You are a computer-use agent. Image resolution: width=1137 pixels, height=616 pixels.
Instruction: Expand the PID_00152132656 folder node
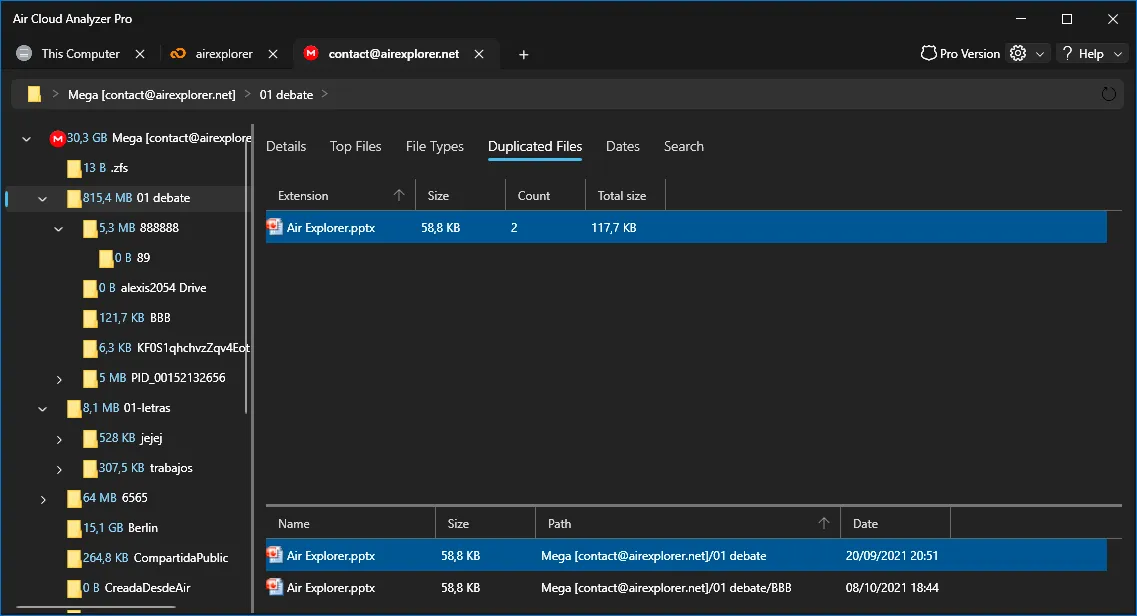59,379
